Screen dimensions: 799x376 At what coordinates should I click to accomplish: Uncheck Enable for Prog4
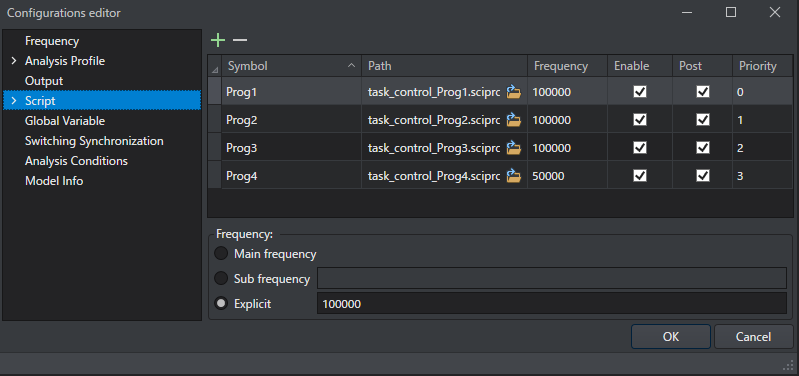[640, 176]
